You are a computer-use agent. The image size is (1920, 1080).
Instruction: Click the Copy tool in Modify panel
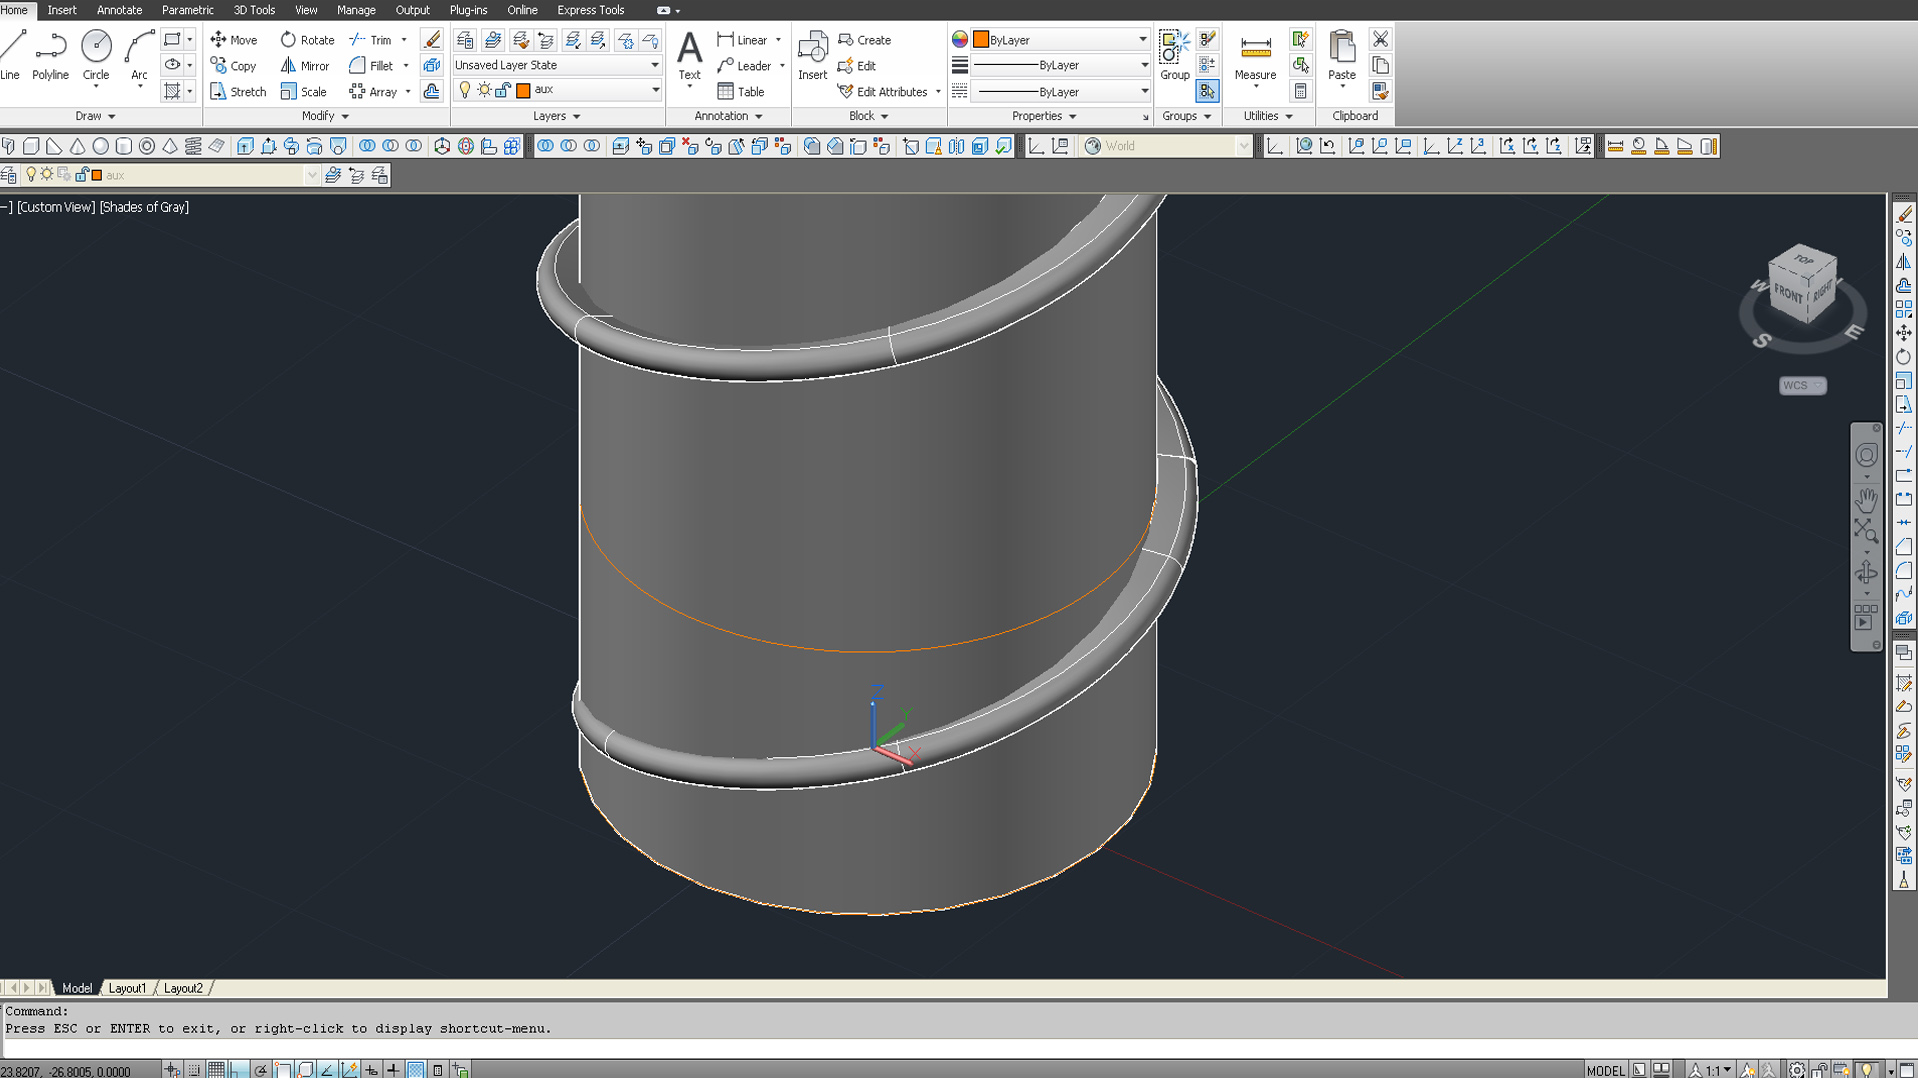(x=234, y=66)
